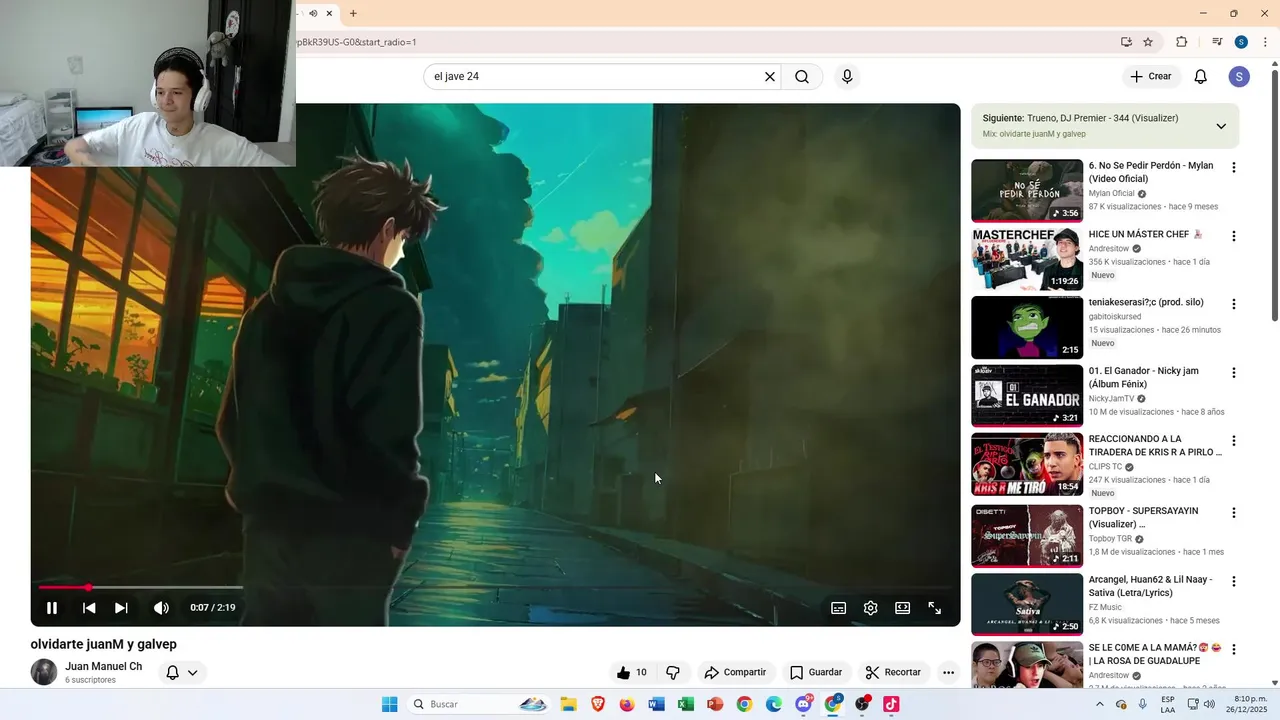1280x720 pixels.
Task: Open Chrome three-dot menu
Action: 1265,42
